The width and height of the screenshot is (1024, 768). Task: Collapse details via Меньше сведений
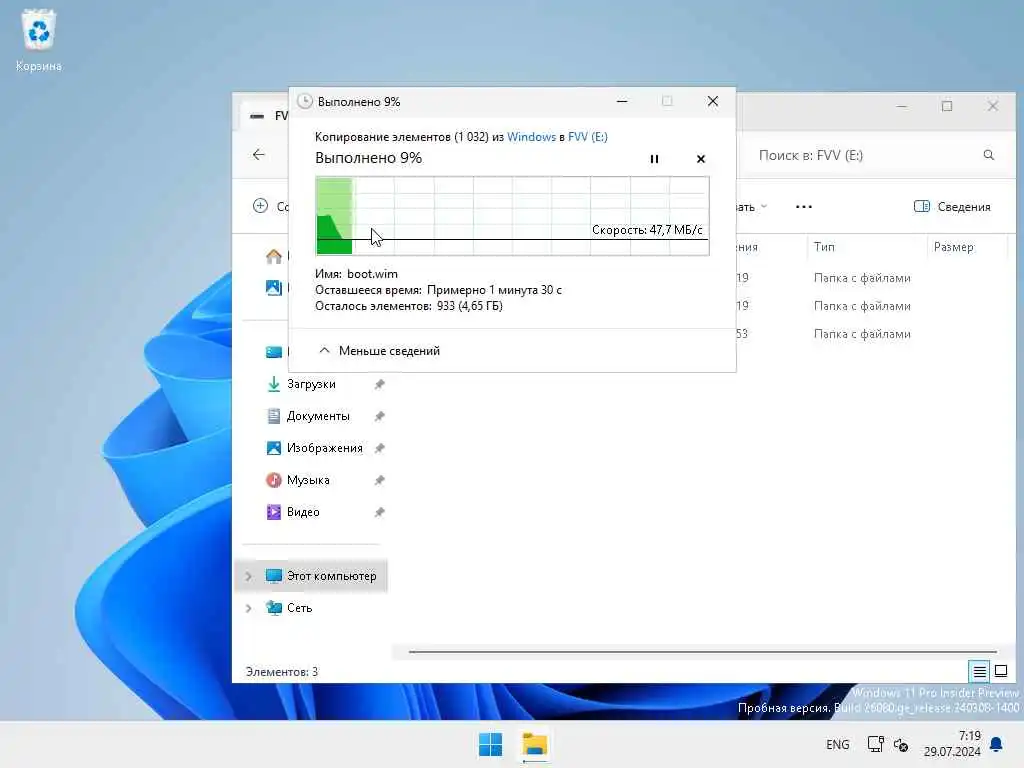click(379, 351)
